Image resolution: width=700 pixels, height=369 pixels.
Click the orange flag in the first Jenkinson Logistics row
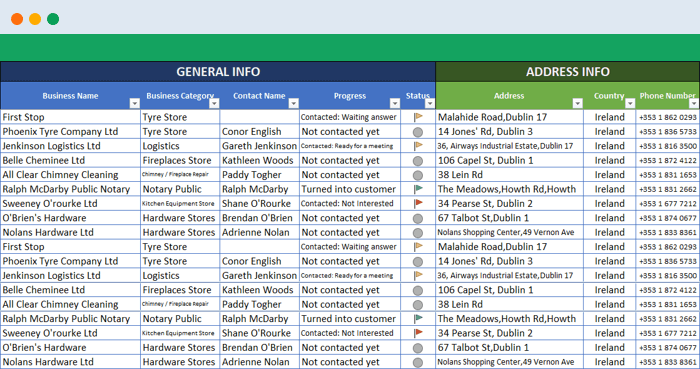(418, 146)
